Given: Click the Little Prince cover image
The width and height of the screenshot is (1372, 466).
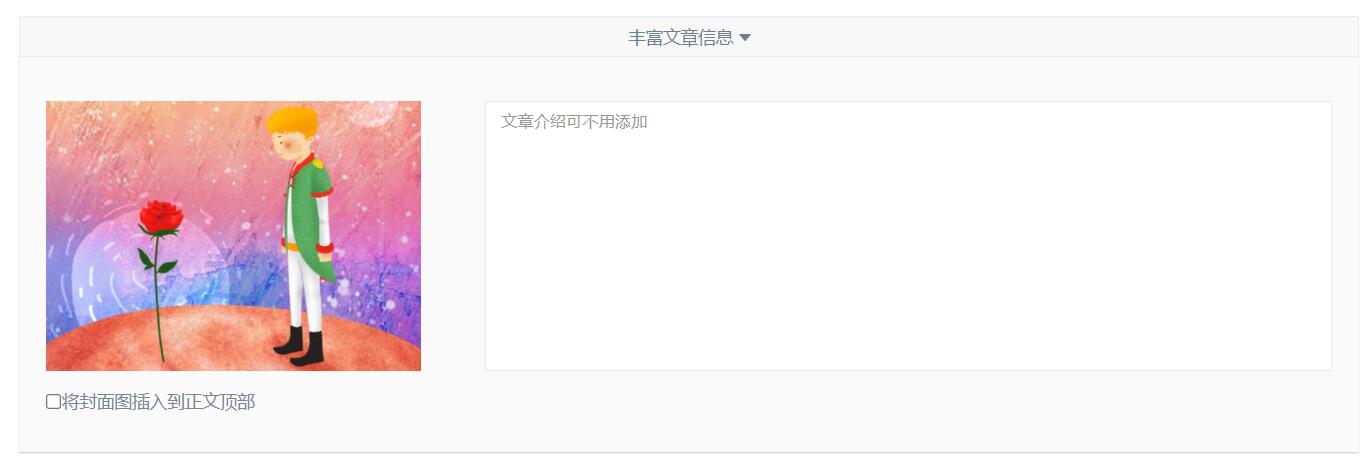Looking at the screenshot, I should pos(233,236).
